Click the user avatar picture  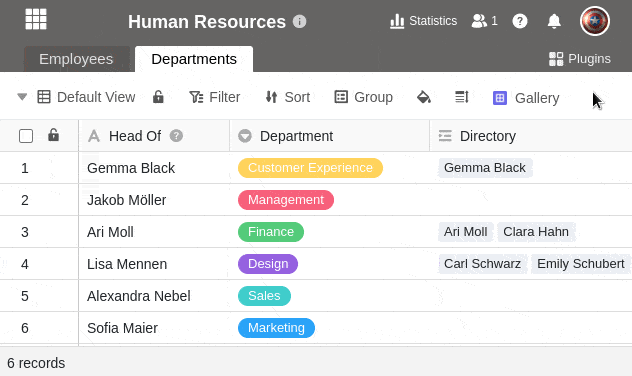[595, 21]
